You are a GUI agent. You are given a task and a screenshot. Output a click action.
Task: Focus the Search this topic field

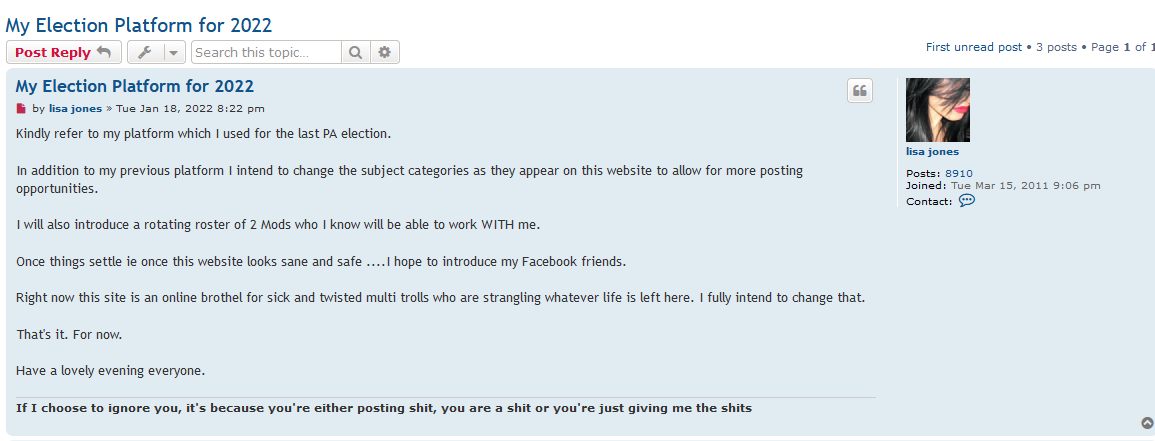[266, 53]
